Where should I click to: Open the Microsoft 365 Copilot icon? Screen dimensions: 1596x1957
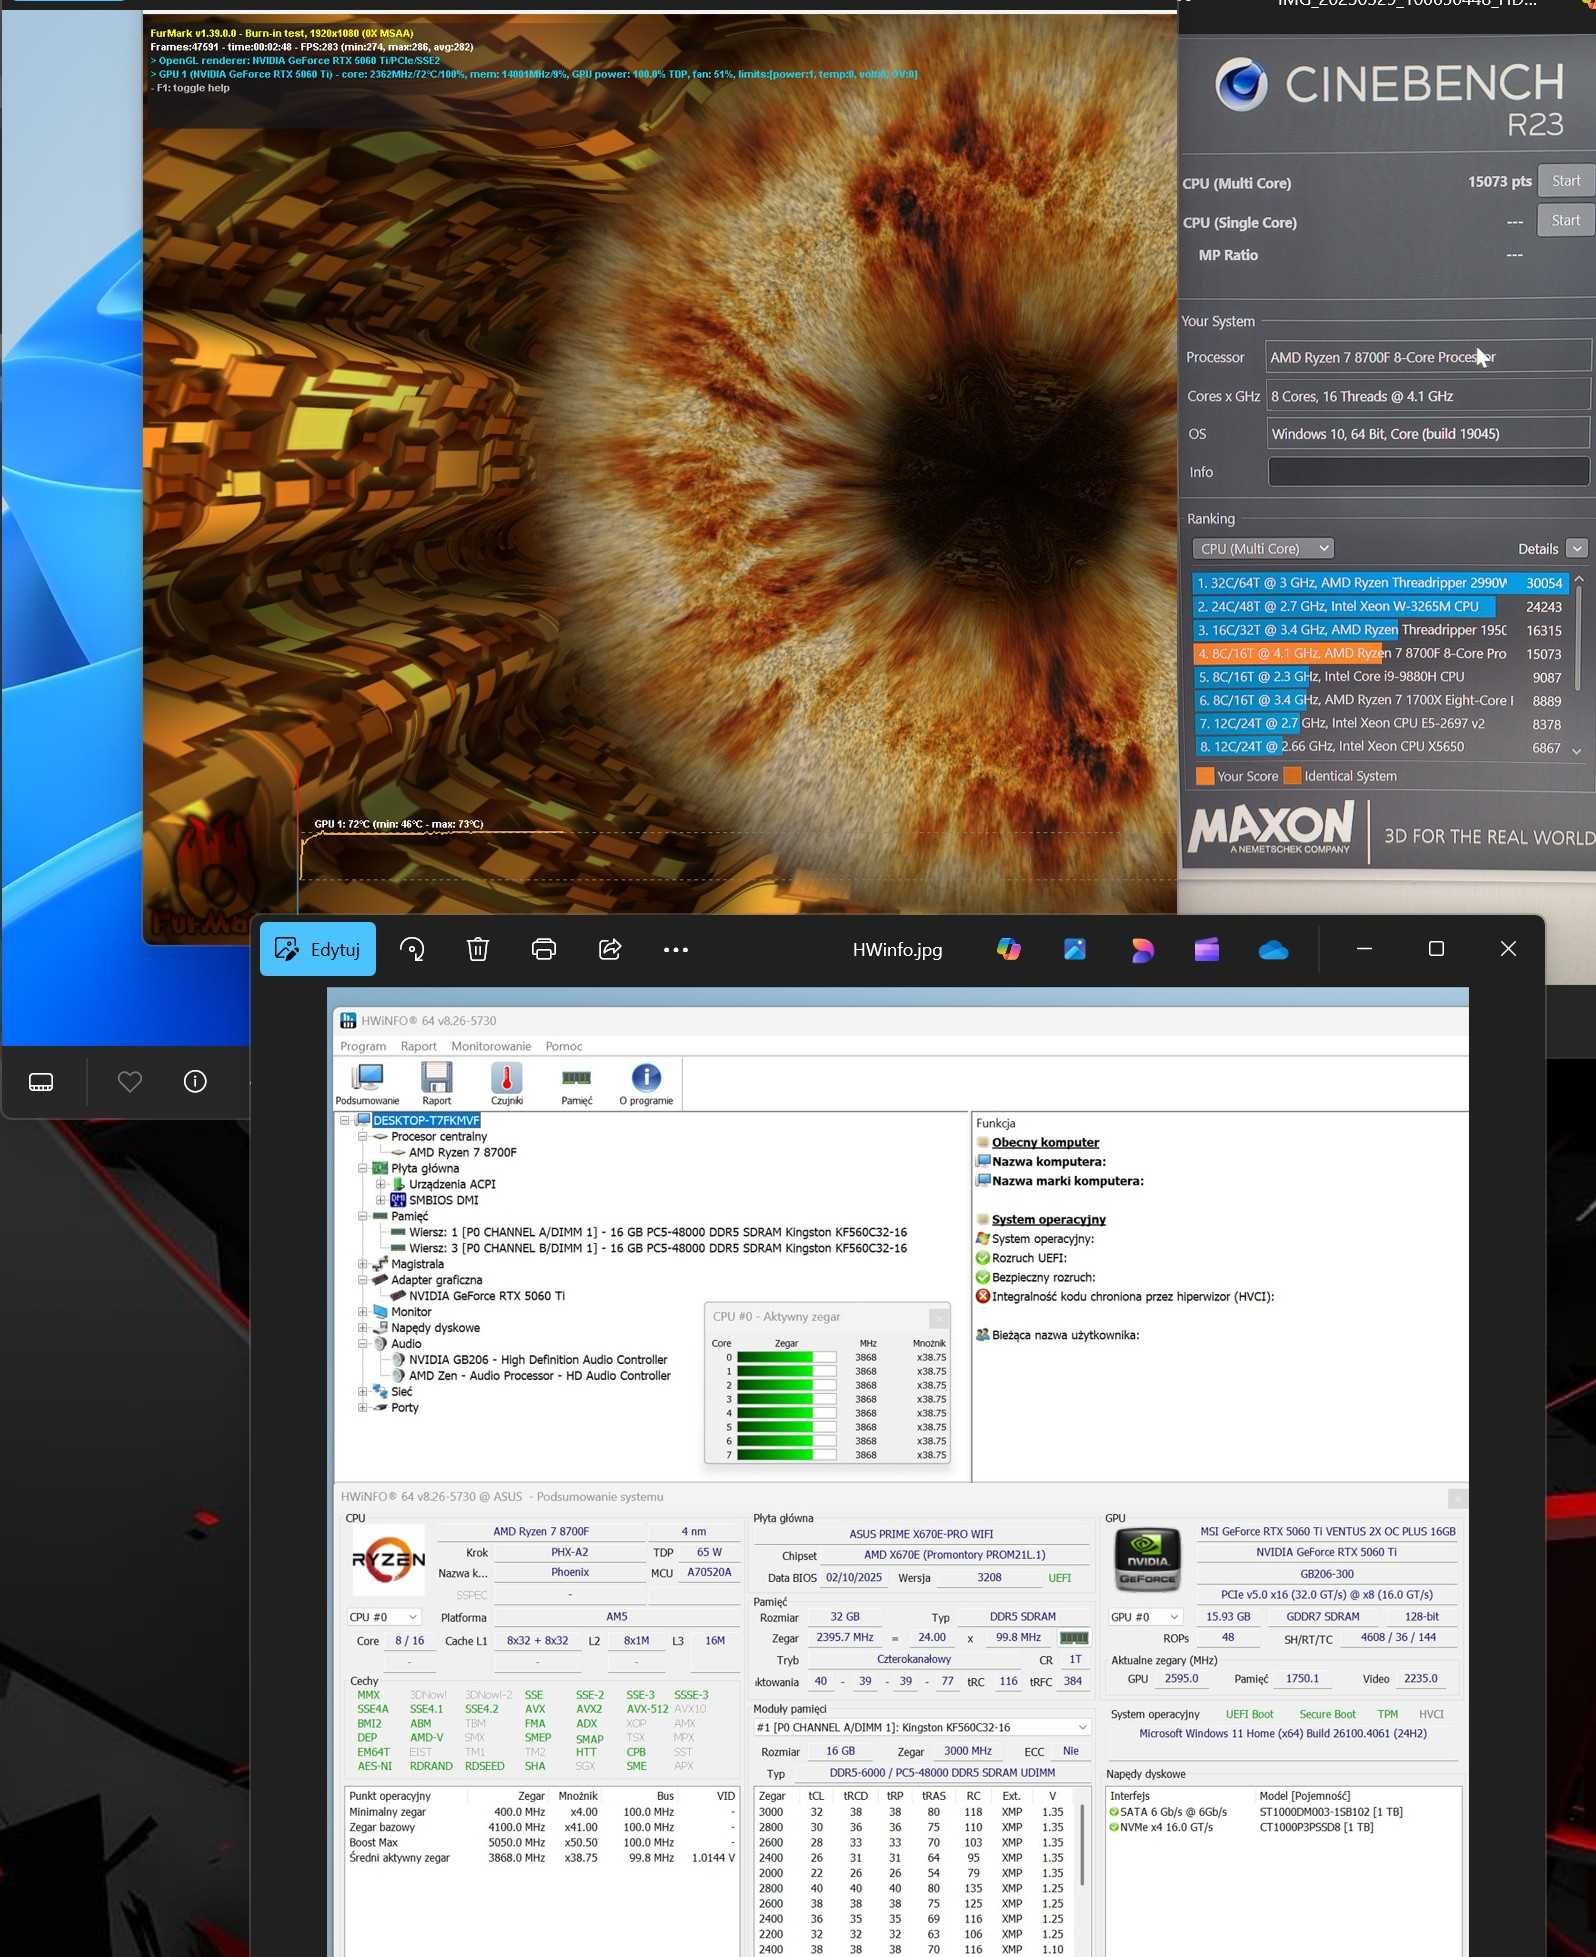pos(1009,949)
